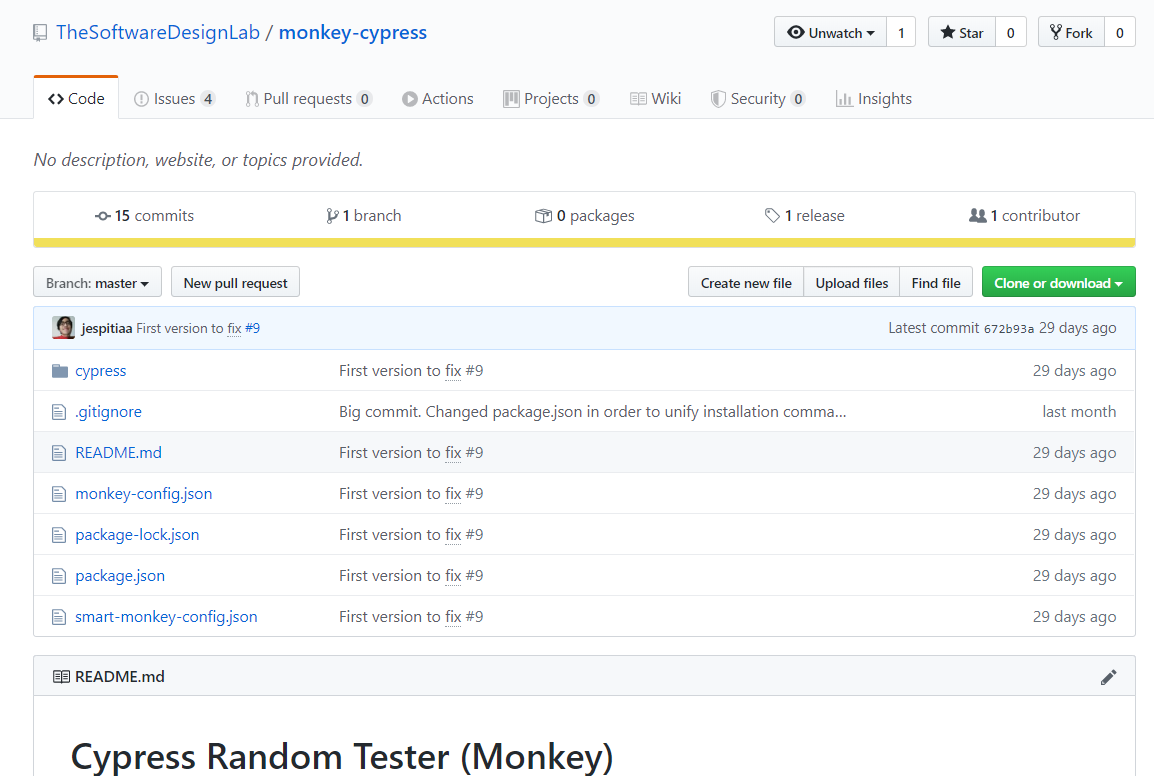Viewport: 1154px width, 776px height.
Task: Open the stargazers count 0
Action: 1010,32
